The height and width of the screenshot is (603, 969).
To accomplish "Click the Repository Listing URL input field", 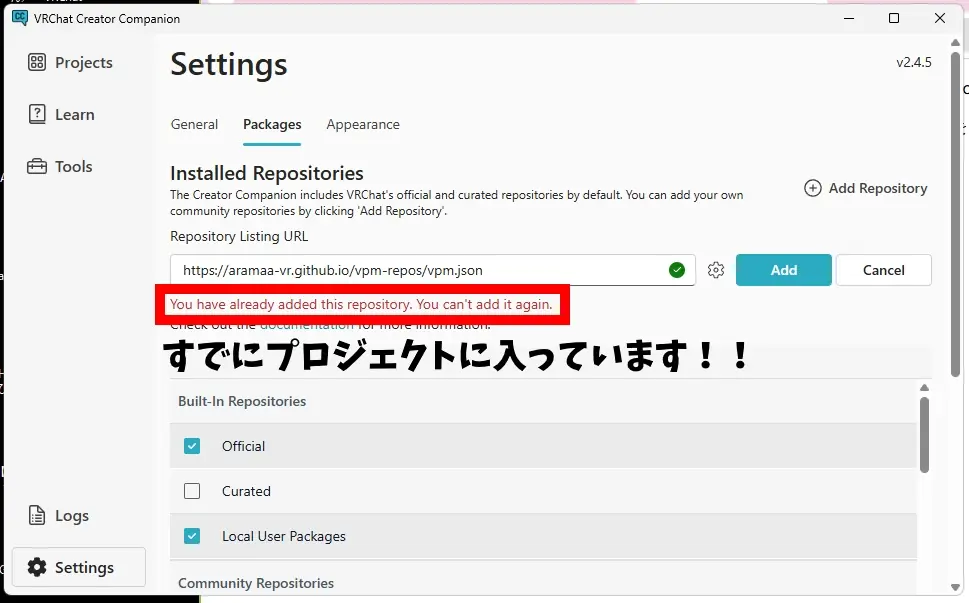I will pyautogui.click(x=420, y=270).
